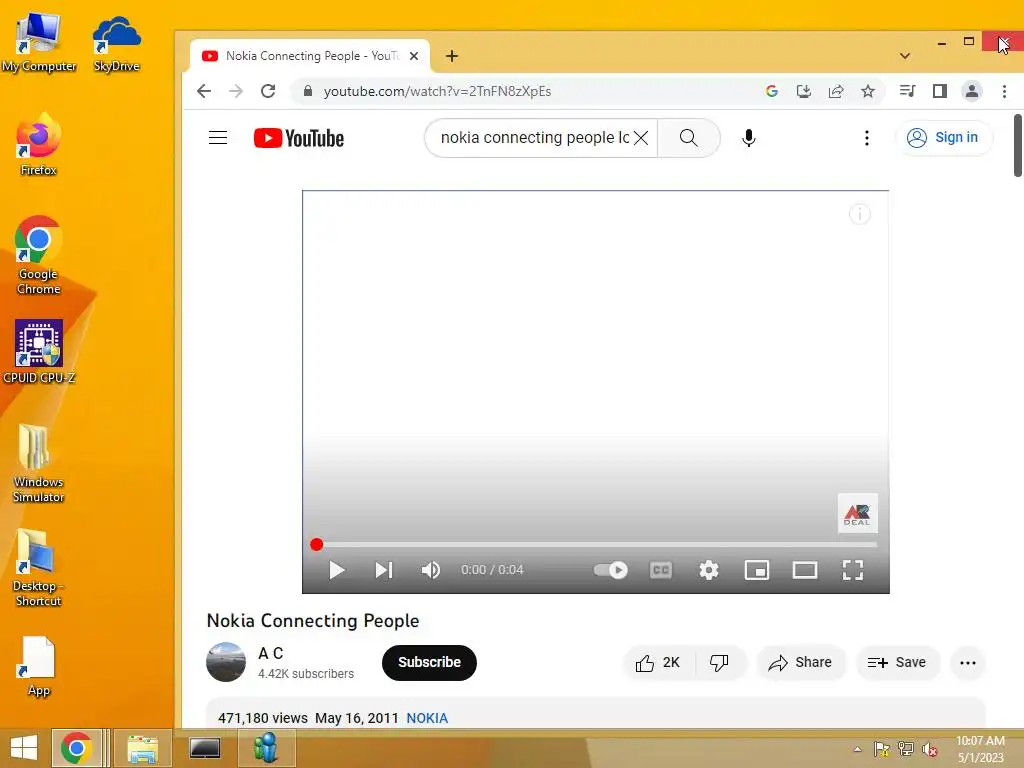Image resolution: width=1024 pixels, height=768 pixels.
Task: Show the video info card icon
Action: coord(859,214)
